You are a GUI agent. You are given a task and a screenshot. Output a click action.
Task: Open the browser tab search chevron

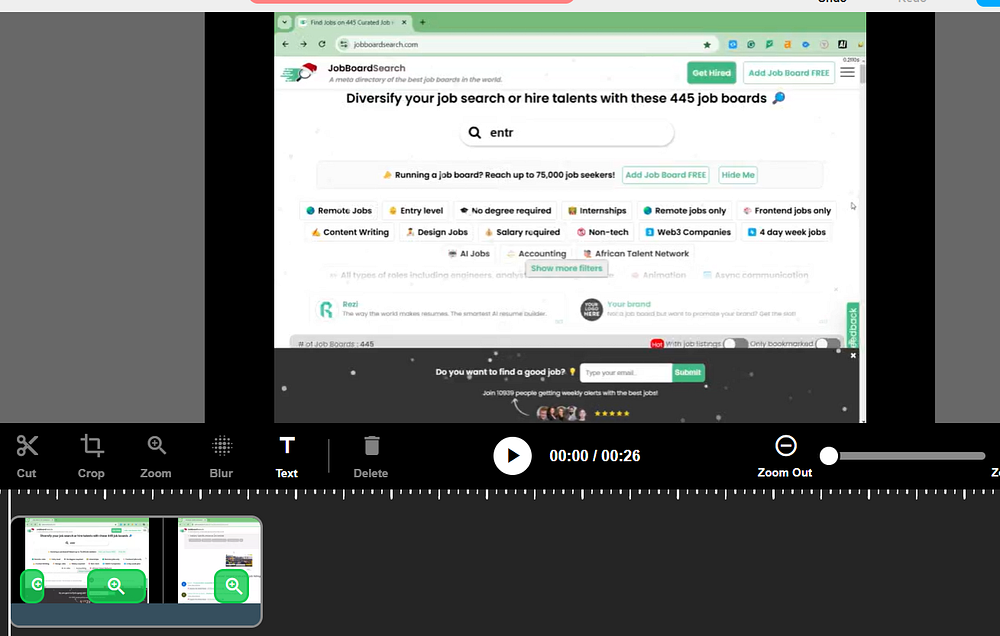tap(284, 22)
